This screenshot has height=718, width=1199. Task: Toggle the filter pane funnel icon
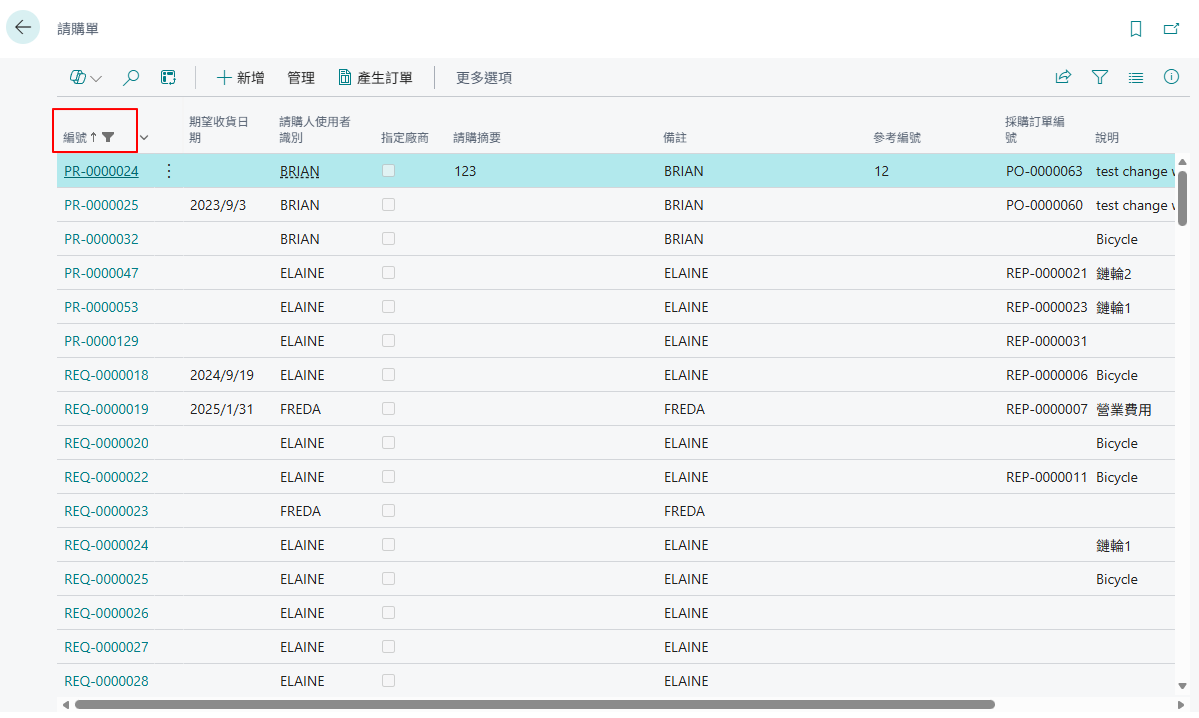(x=1100, y=76)
